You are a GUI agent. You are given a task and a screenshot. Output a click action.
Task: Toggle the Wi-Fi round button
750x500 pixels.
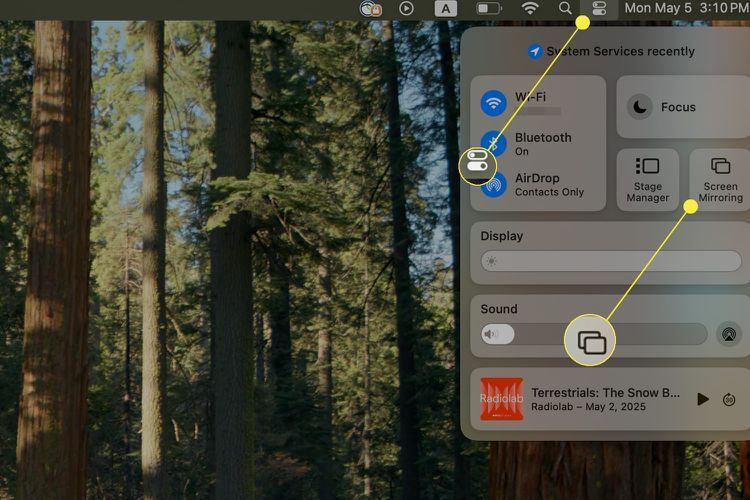pyautogui.click(x=494, y=103)
